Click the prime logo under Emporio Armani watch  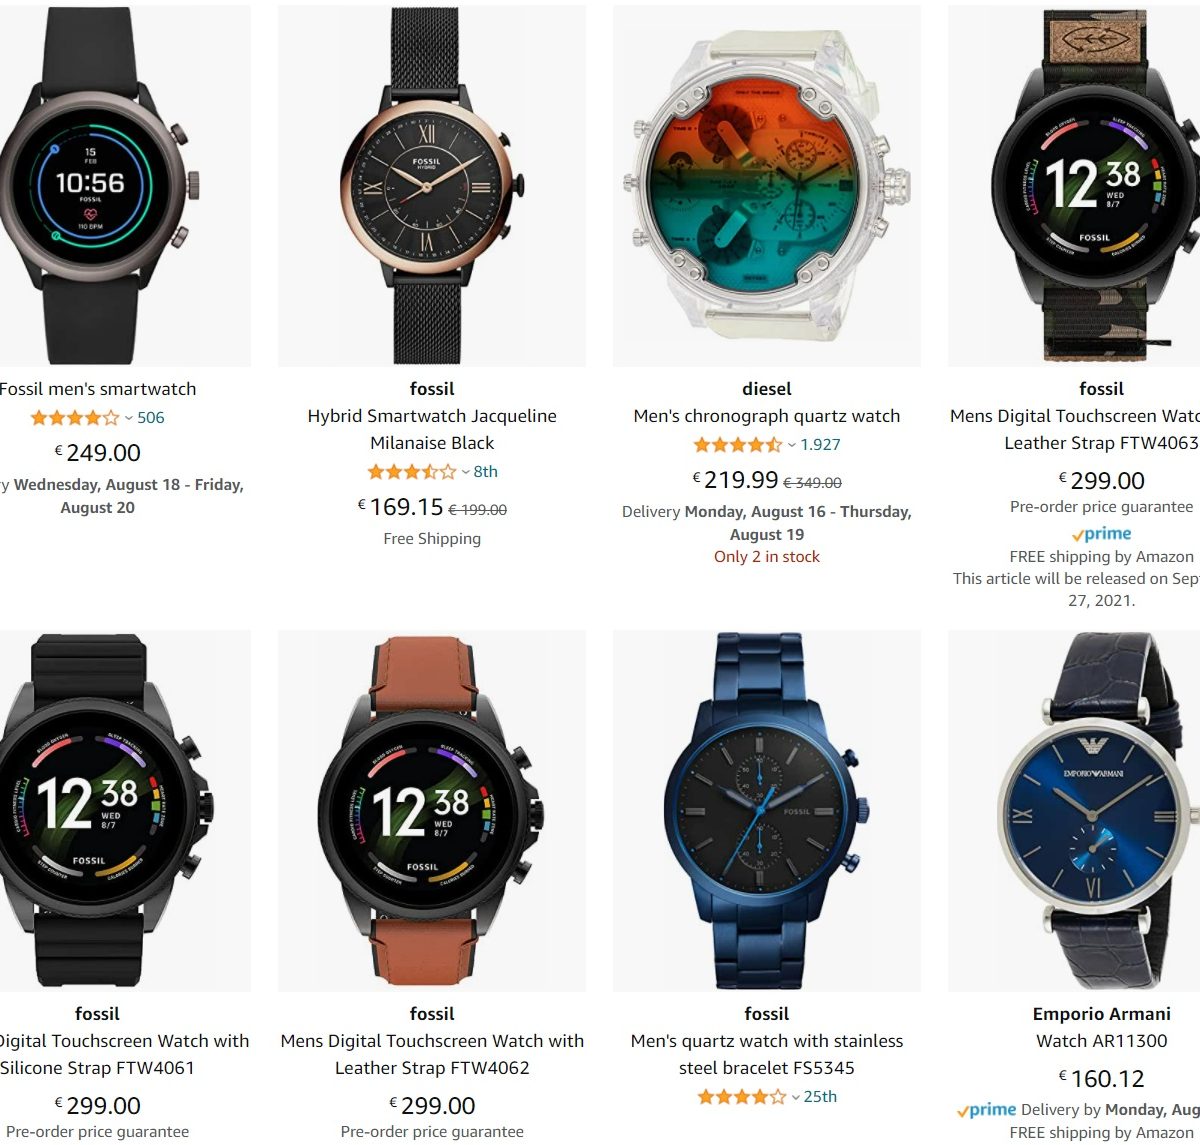coord(986,1110)
